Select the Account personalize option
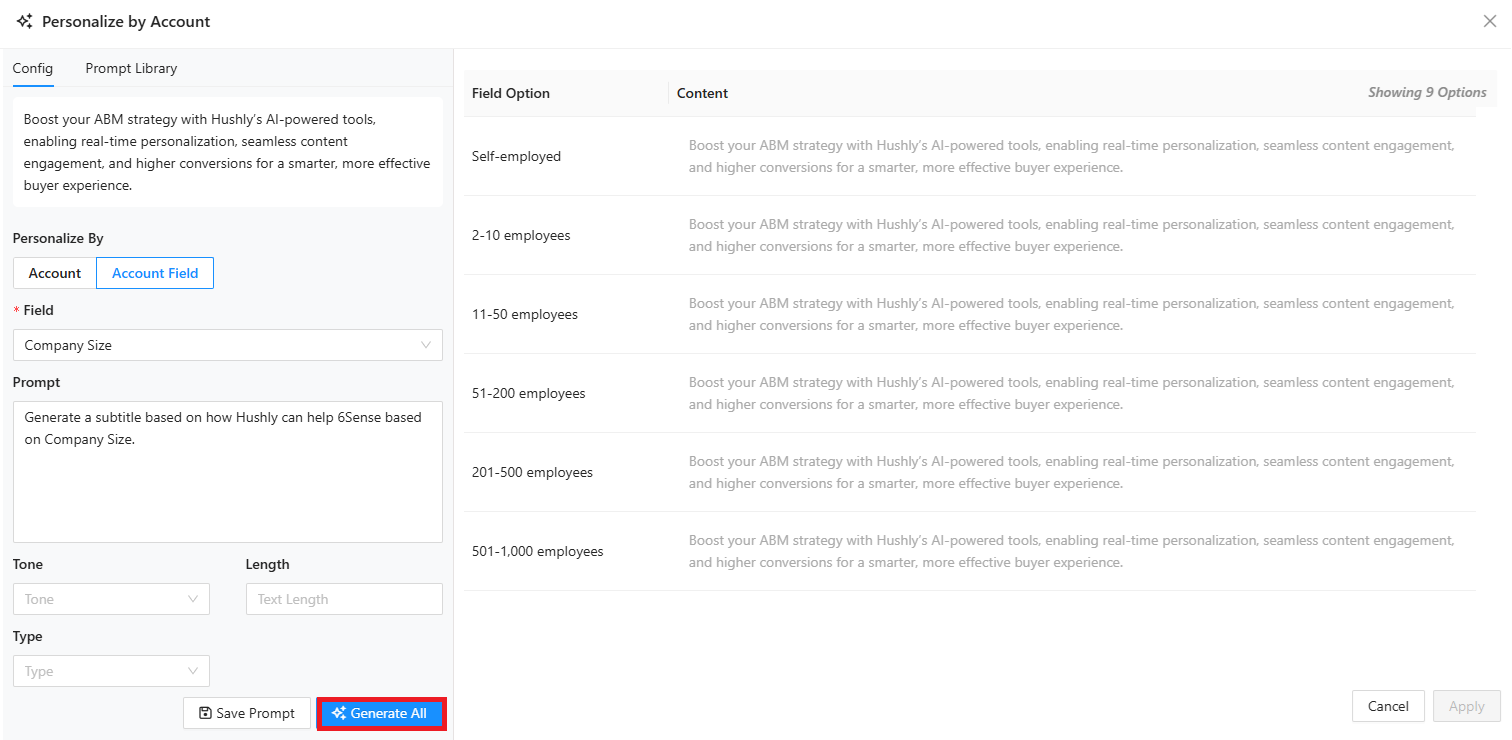 tap(55, 273)
